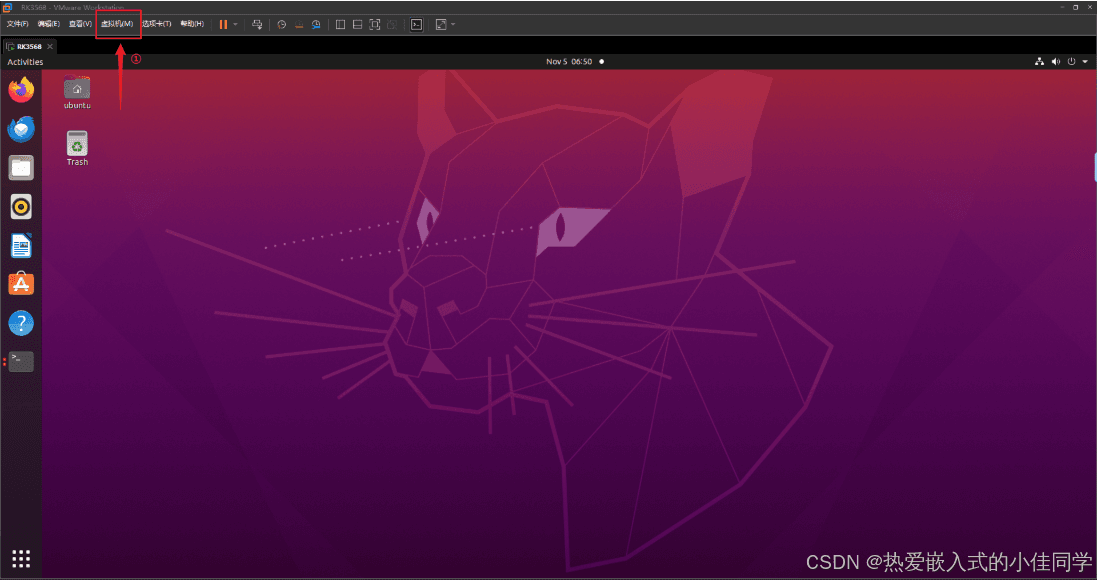Pause the virtual machine with the orange button
Viewport: 1097px width, 580px height.
tap(223, 24)
